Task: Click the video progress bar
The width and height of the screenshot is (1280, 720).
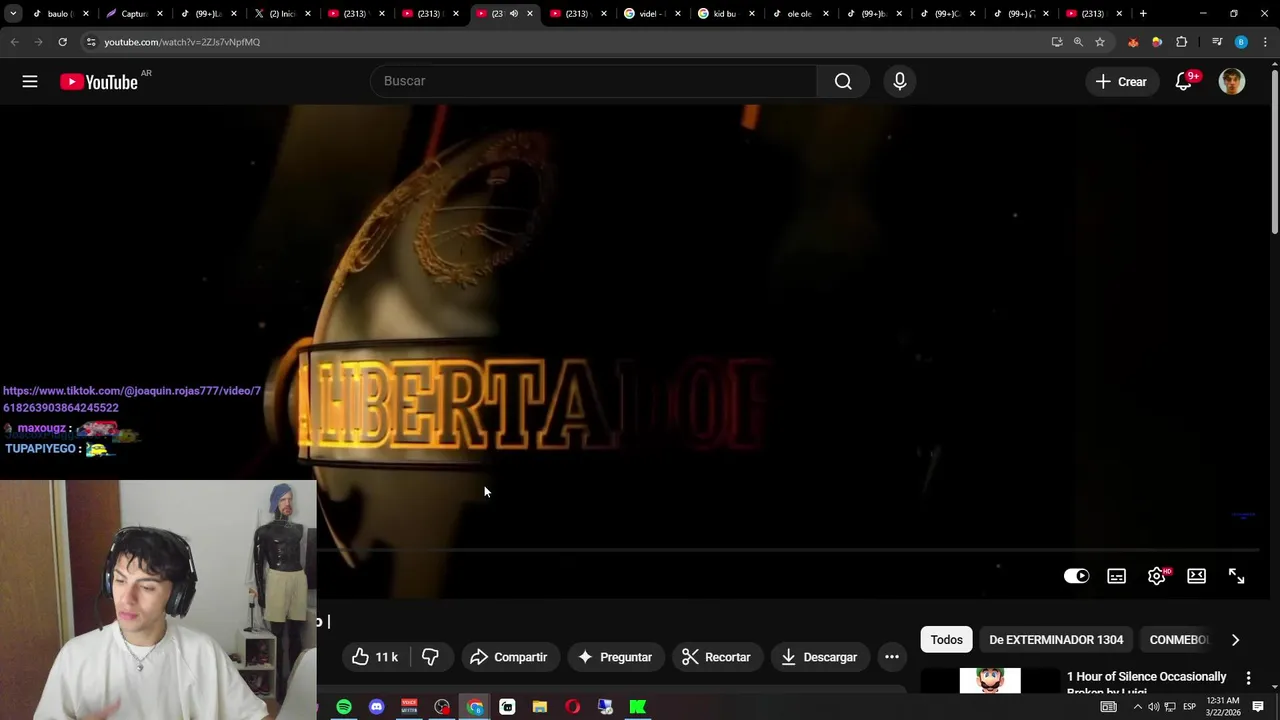Action: (x=790, y=550)
